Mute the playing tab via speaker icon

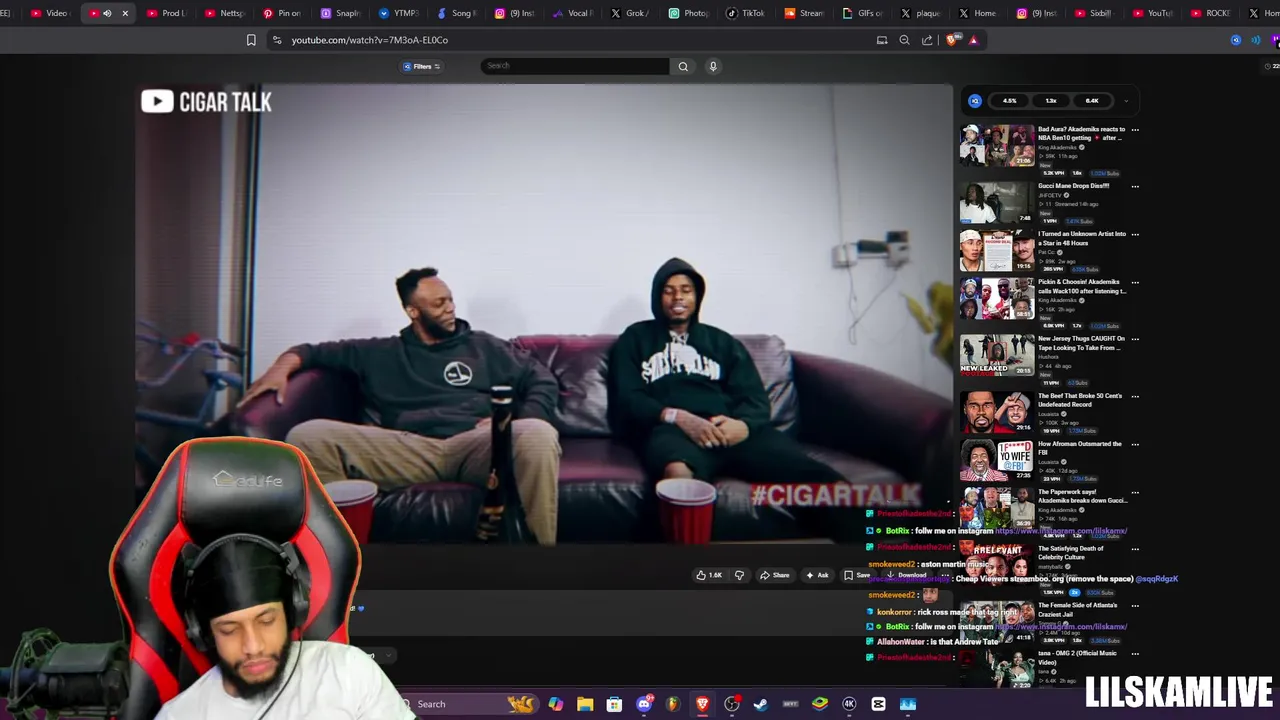[107, 13]
